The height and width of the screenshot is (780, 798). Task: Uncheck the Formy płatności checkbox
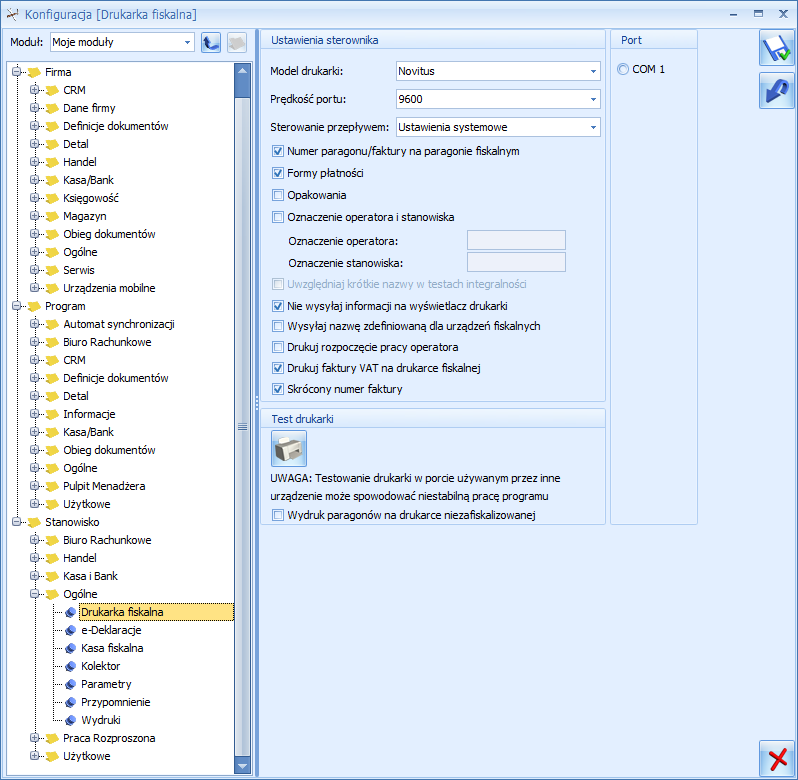click(278, 173)
